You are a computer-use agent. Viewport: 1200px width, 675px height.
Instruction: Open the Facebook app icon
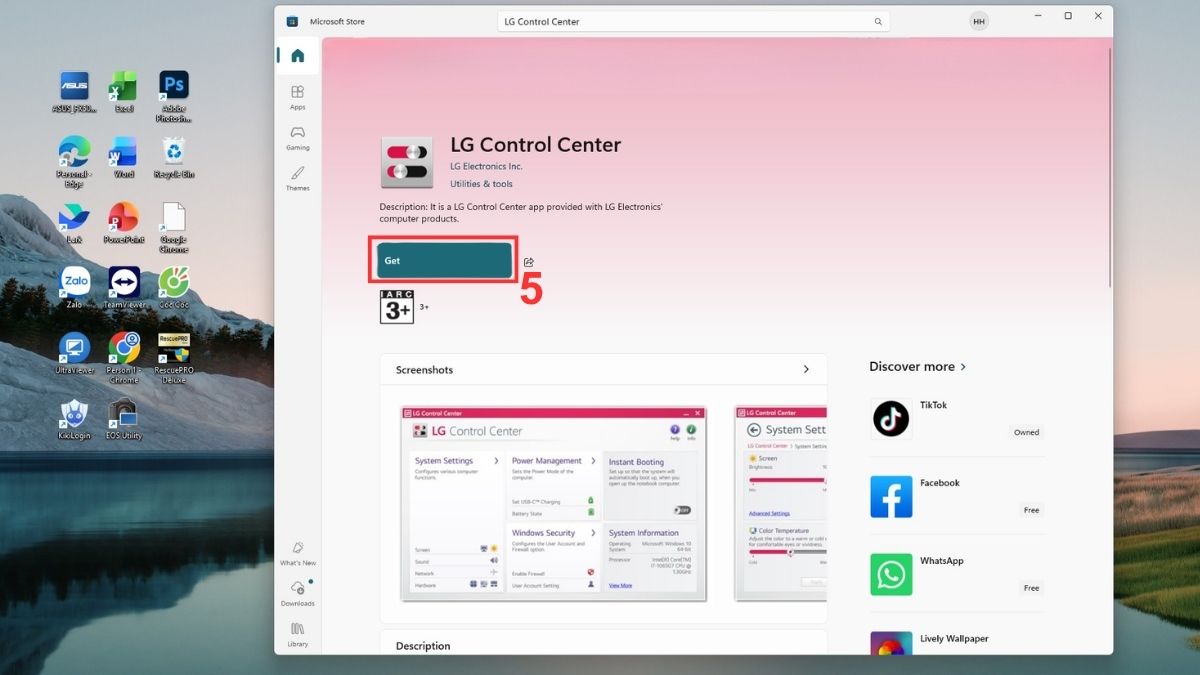[891, 497]
